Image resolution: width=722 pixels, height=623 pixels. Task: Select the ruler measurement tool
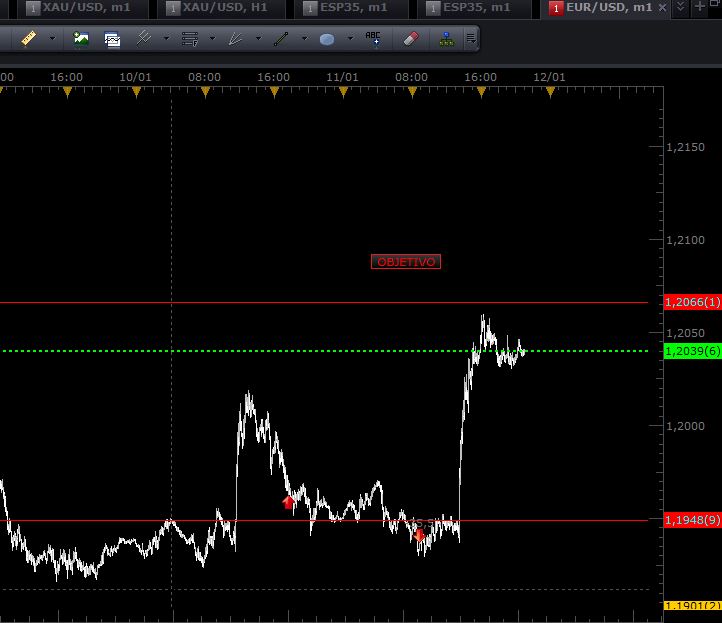tap(28, 40)
